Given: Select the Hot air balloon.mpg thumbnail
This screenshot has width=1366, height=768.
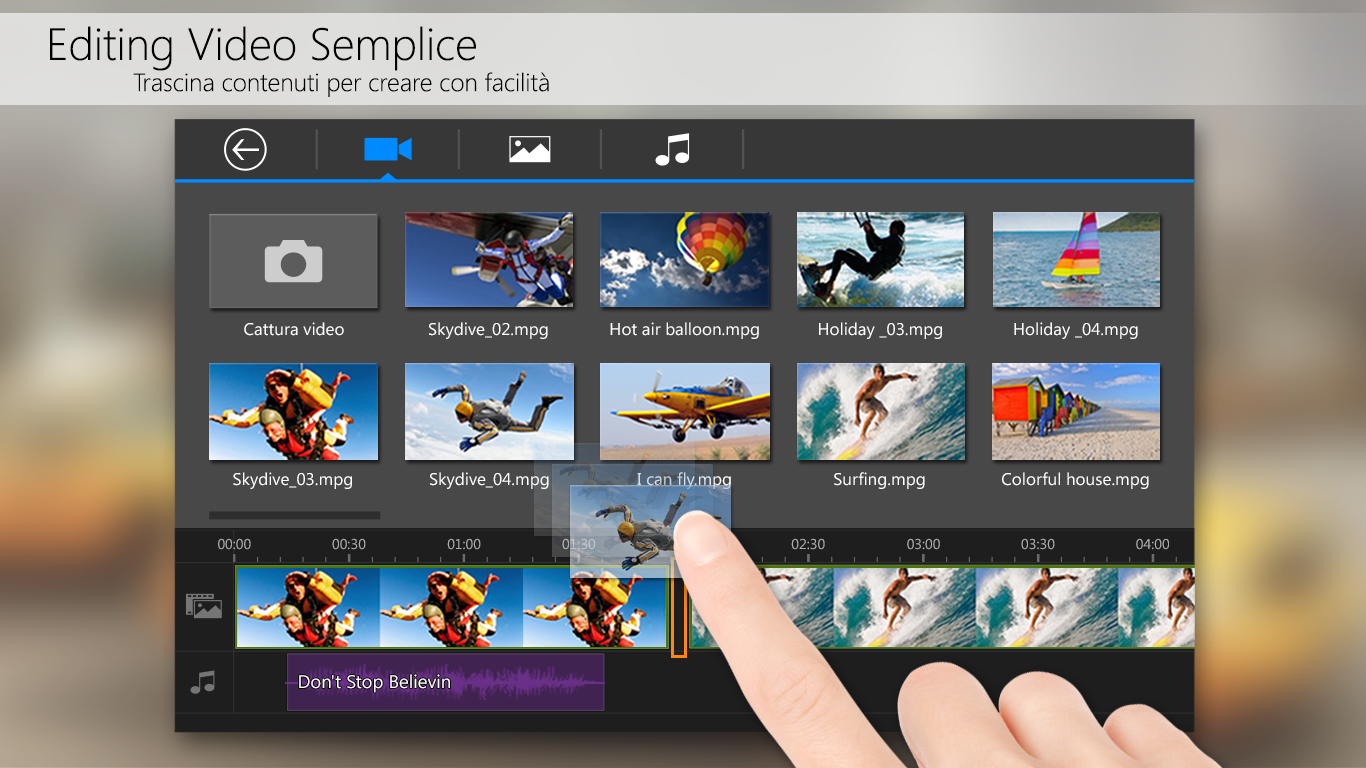Looking at the screenshot, I should [x=685, y=260].
